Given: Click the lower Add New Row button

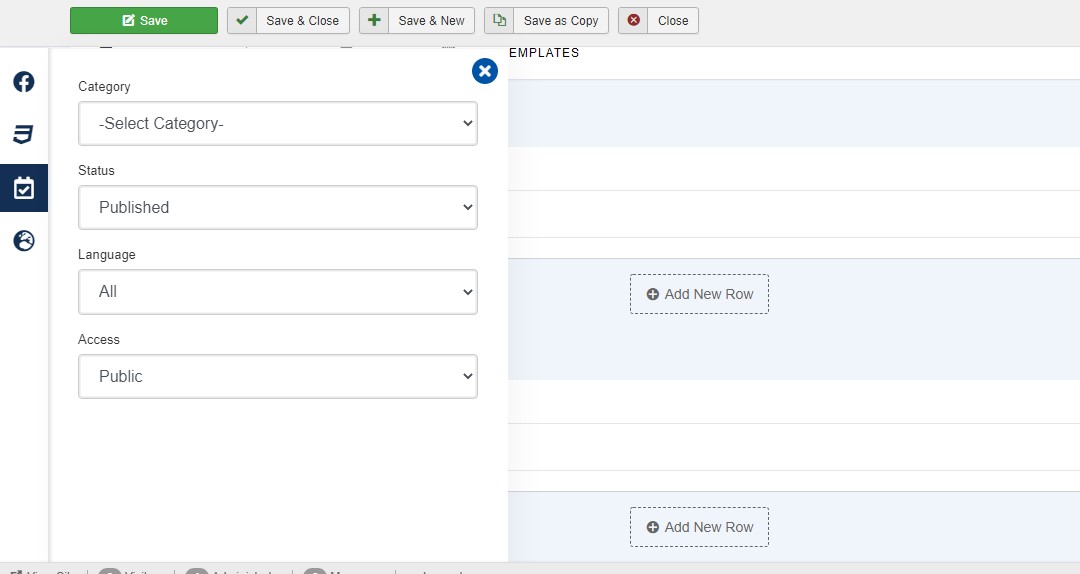Looking at the screenshot, I should 699,527.
